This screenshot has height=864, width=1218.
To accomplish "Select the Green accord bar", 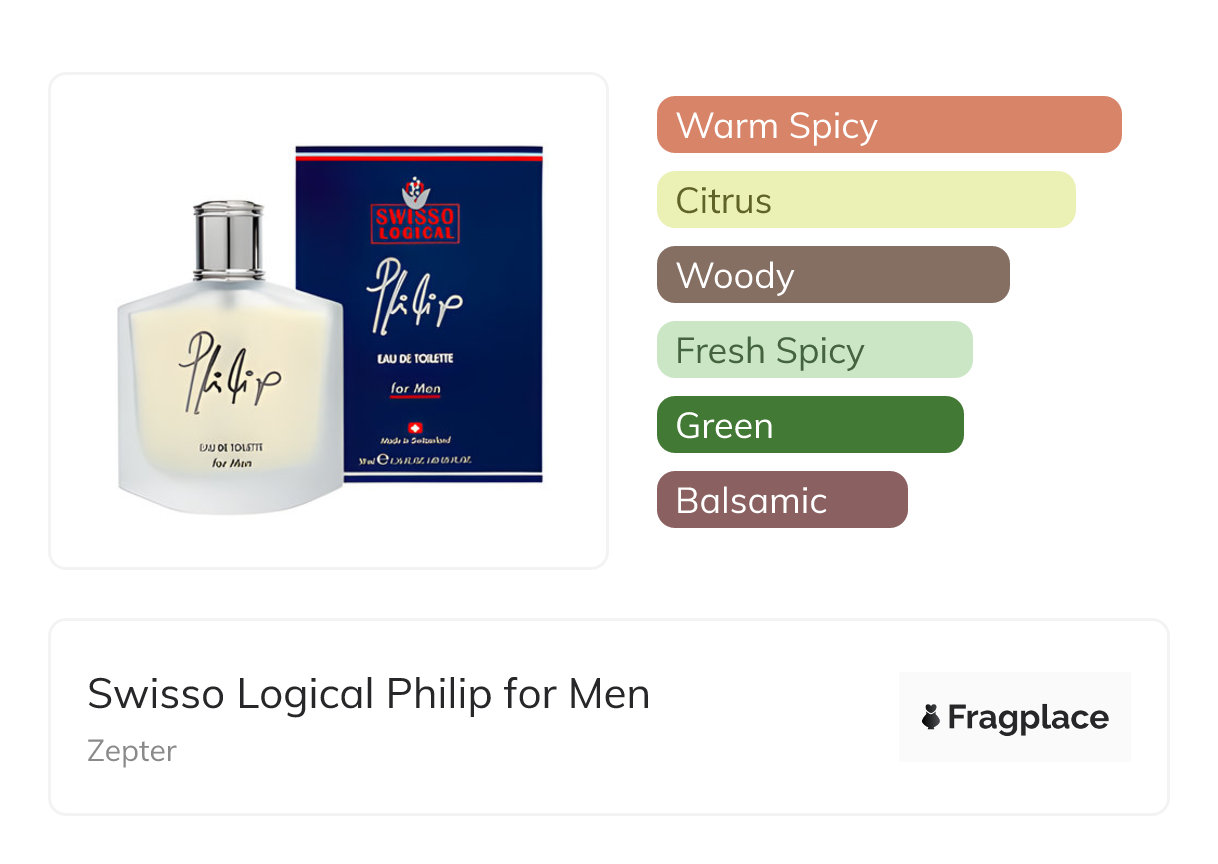I will point(810,425).
